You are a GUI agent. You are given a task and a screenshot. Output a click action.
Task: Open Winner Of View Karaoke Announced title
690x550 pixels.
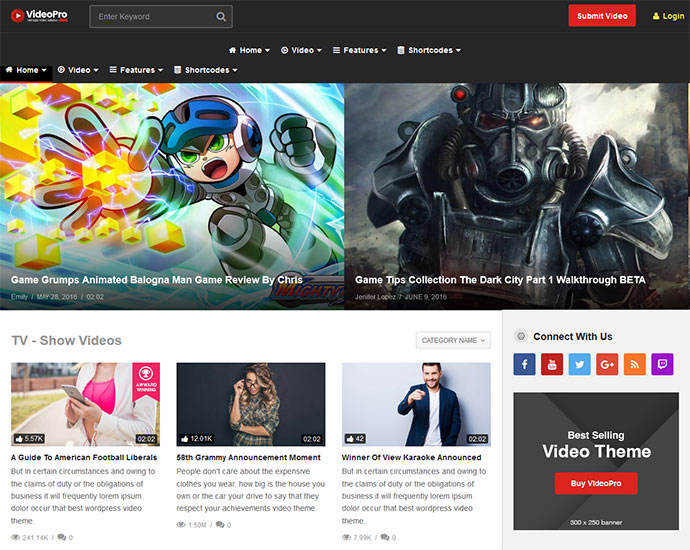point(411,458)
